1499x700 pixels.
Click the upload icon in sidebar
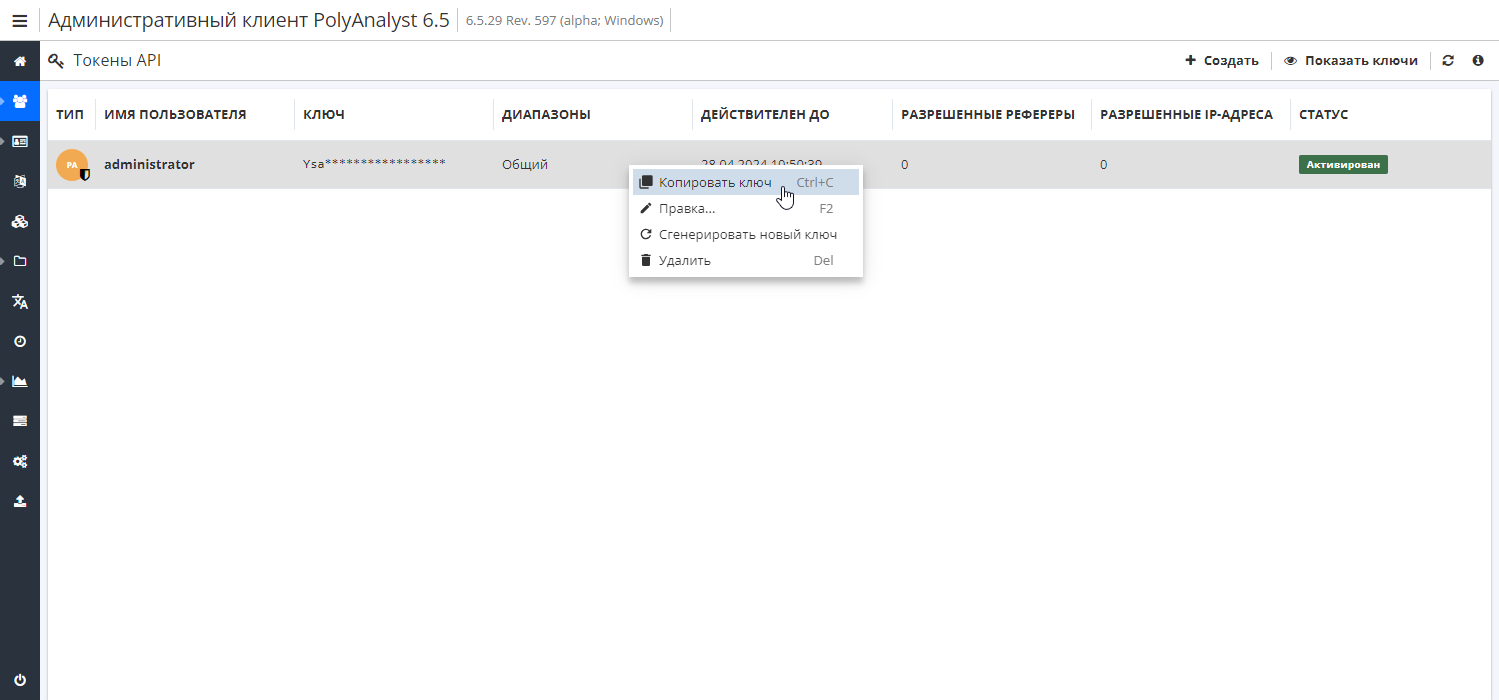20,501
